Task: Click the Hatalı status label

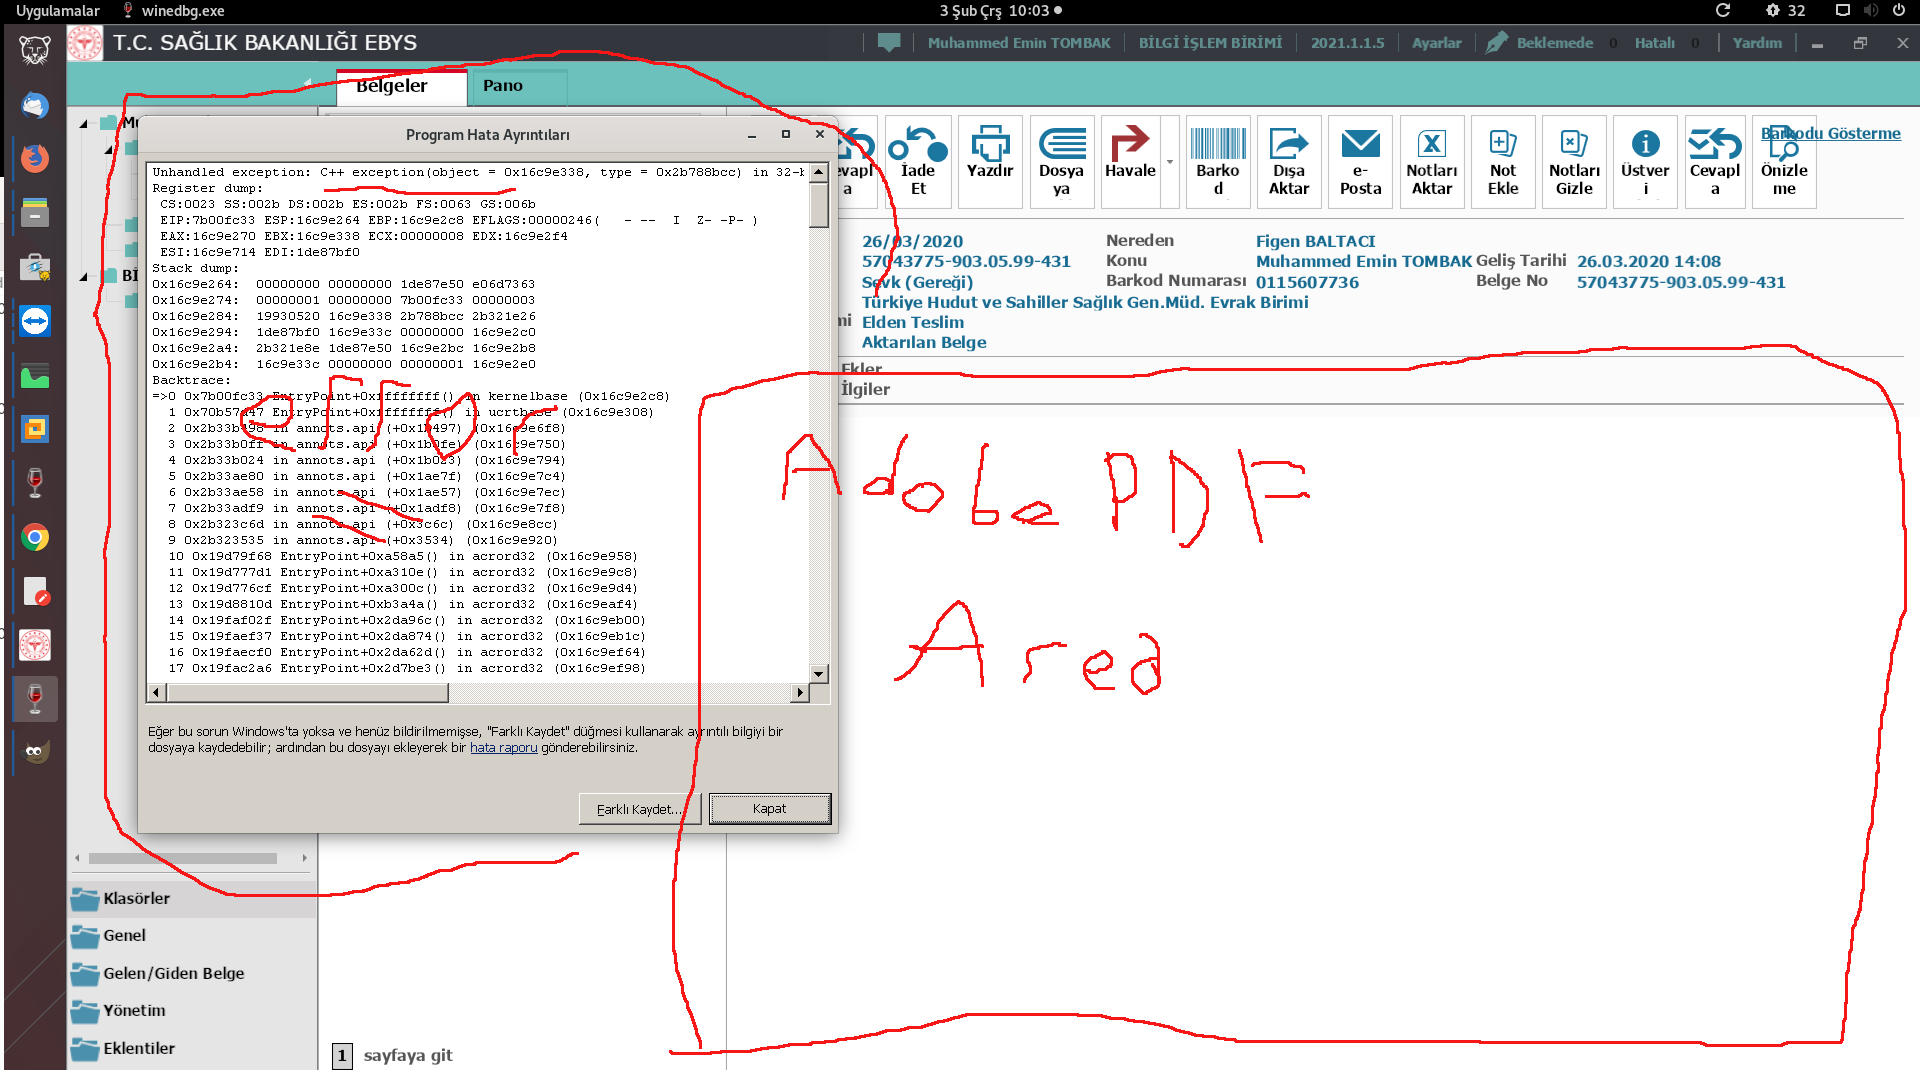Action: click(x=1655, y=43)
